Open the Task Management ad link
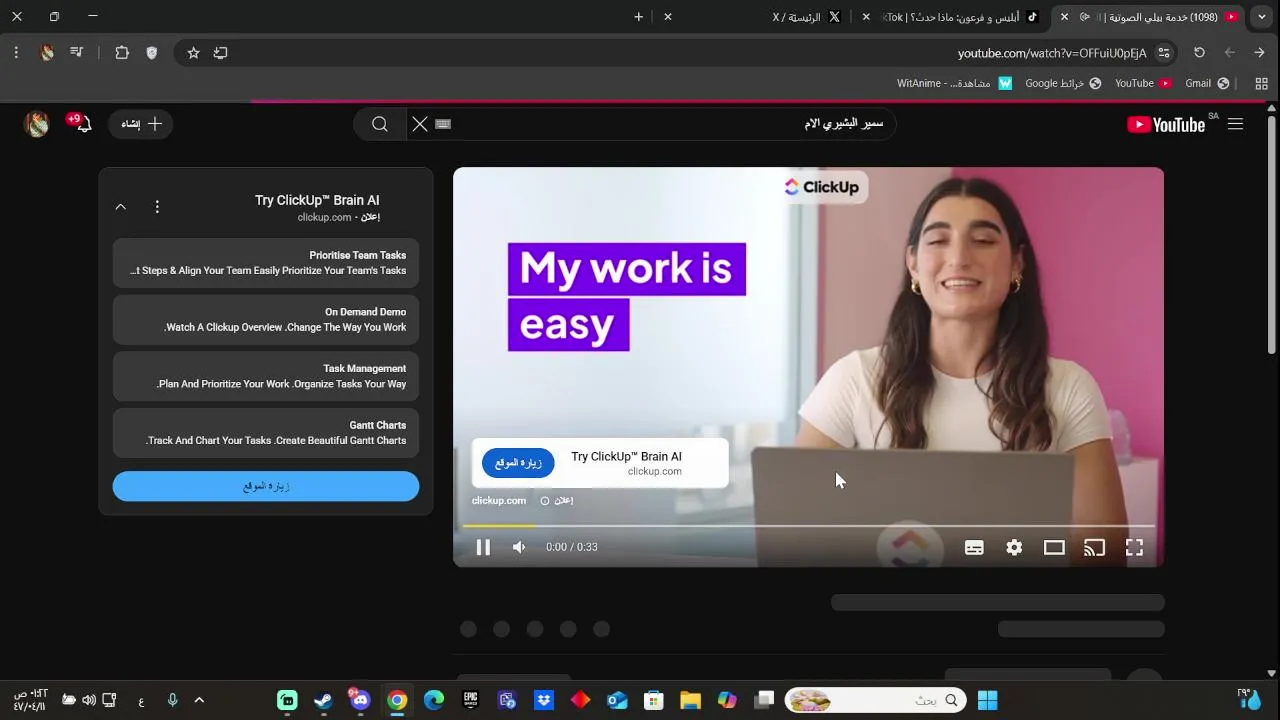The height and width of the screenshot is (720, 1280). click(266, 376)
